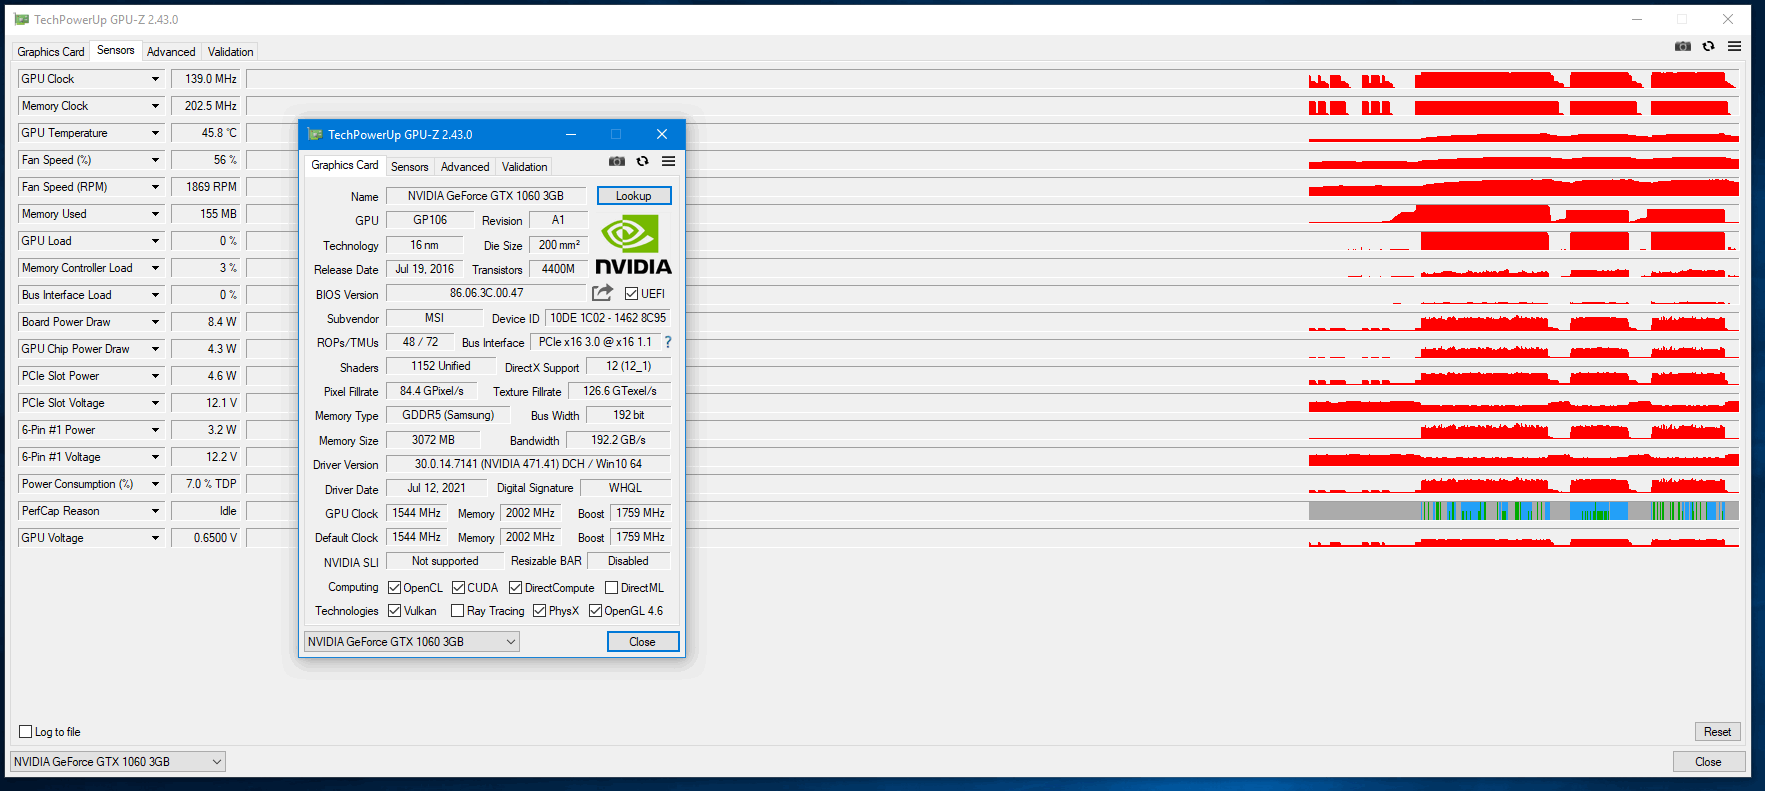
Task: Click refresh icon in Sensors window toolbar
Action: click(1709, 46)
